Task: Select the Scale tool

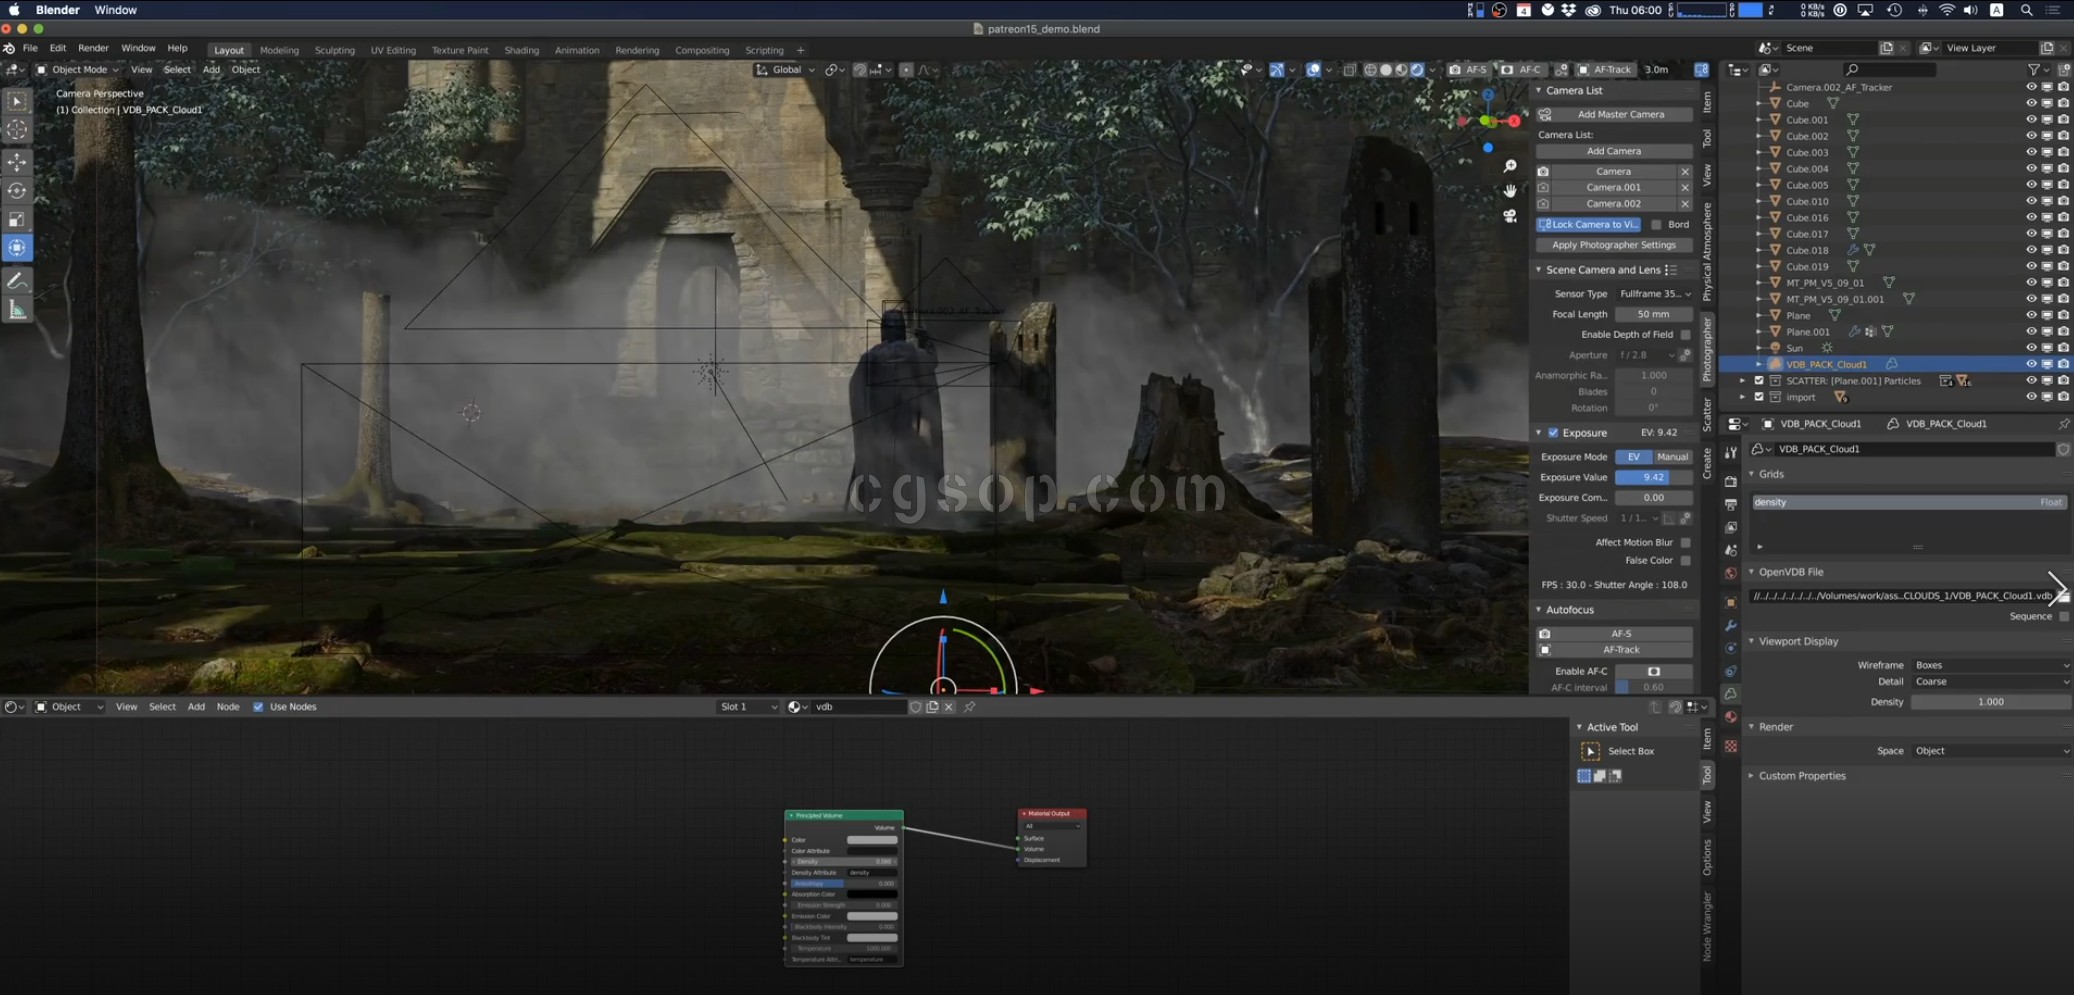Action: (17, 219)
